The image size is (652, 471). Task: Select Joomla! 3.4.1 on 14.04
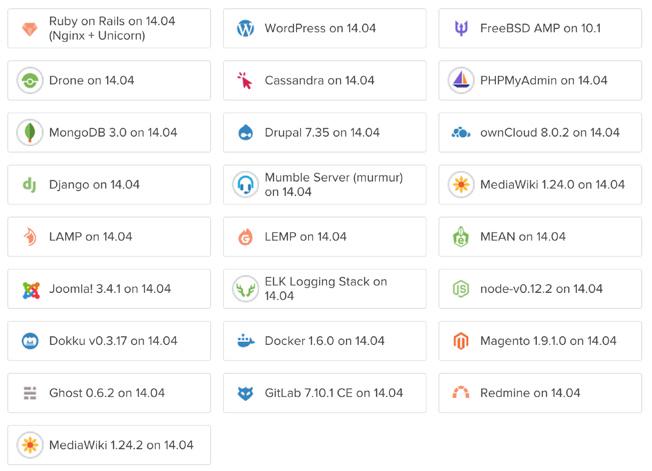pyautogui.click(x=109, y=289)
